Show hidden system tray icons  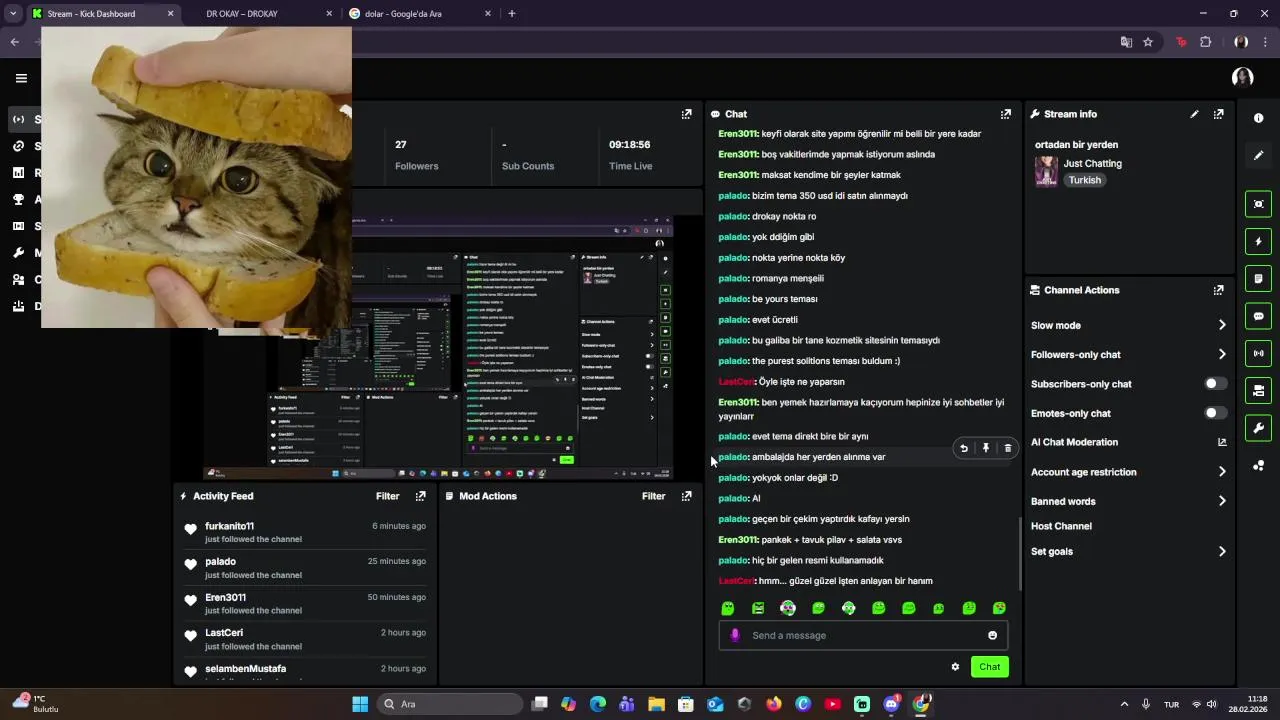(x=1124, y=704)
